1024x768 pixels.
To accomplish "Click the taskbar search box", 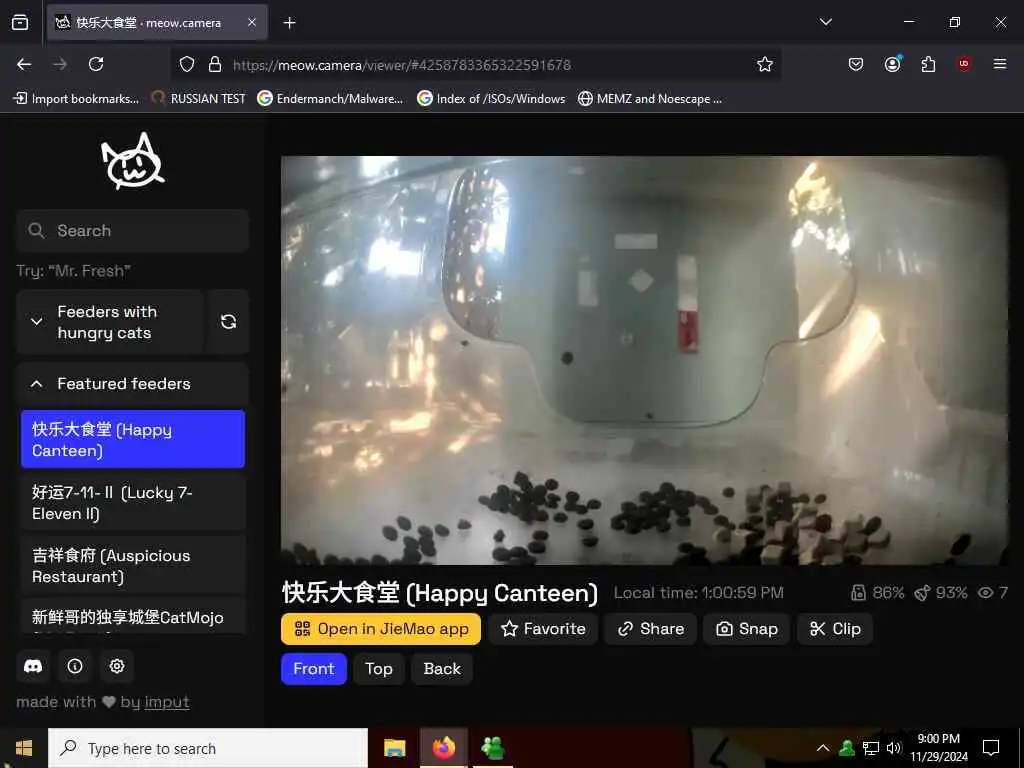I will tap(208, 748).
